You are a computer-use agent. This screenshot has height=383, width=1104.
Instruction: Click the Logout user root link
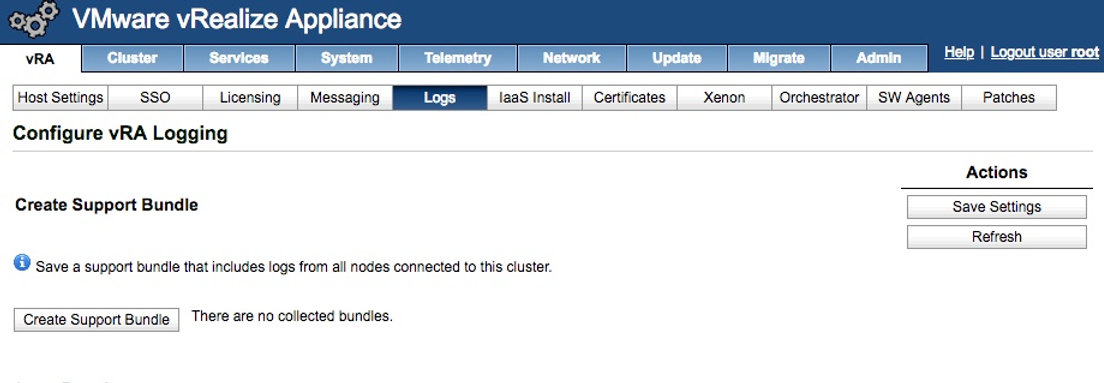pyautogui.click(x=1045, y=53)
